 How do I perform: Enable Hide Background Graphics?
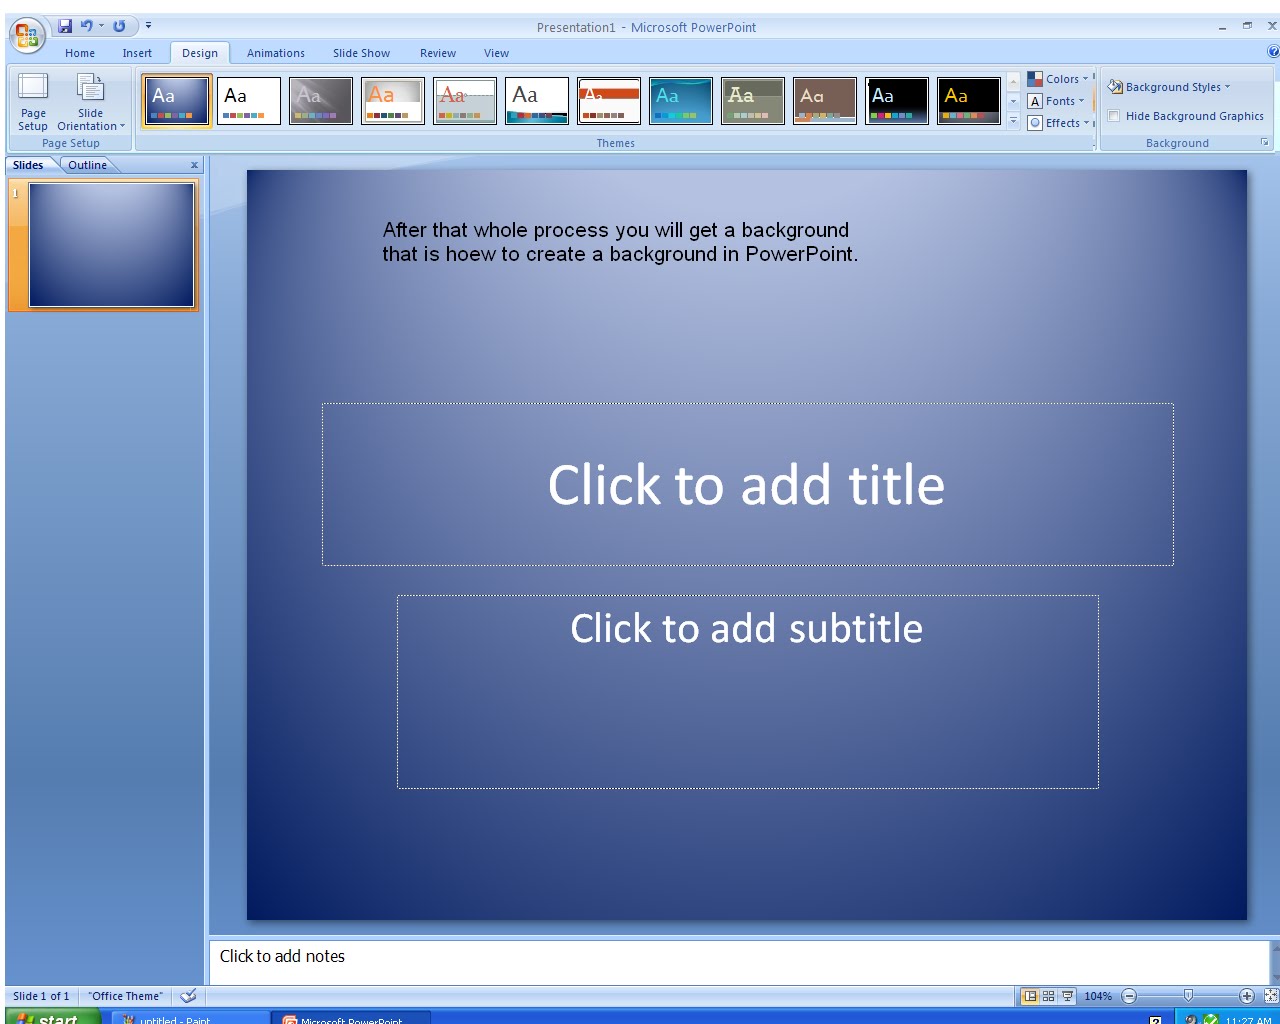click(x=1114, y=116)
